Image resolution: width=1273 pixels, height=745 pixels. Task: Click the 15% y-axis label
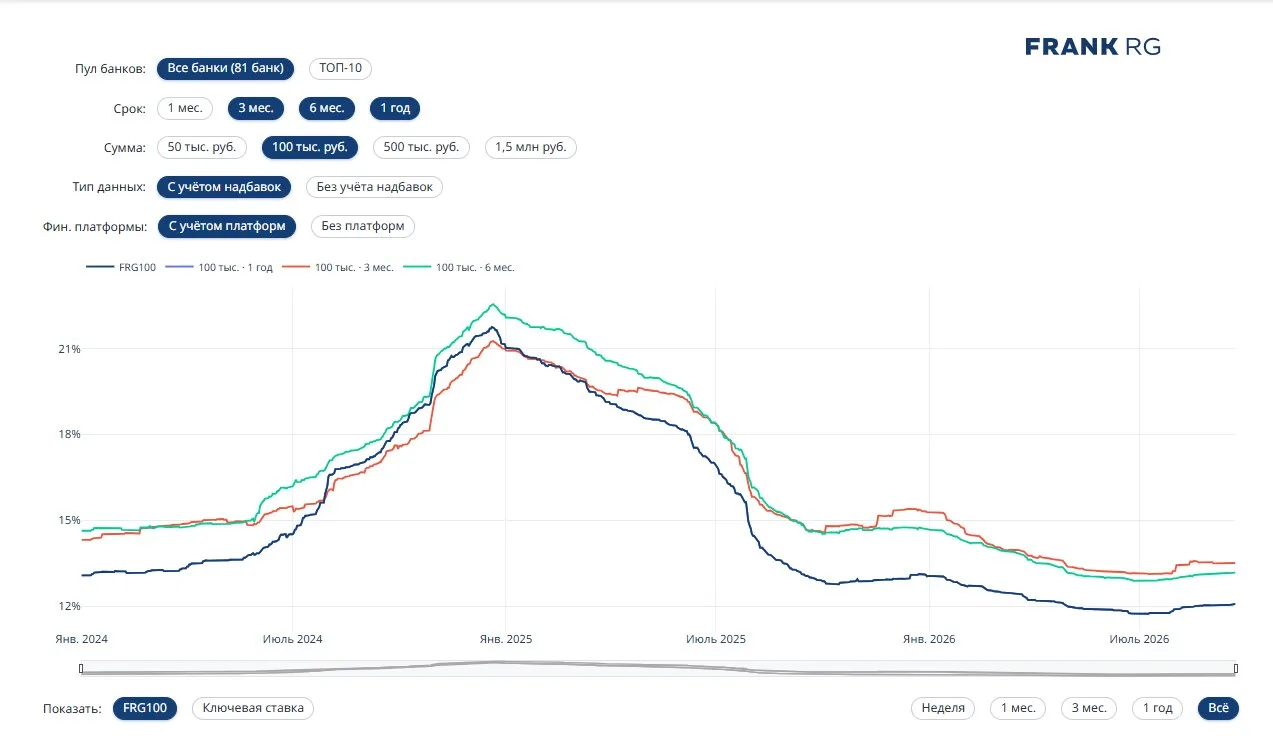click(x=68, y=520)
